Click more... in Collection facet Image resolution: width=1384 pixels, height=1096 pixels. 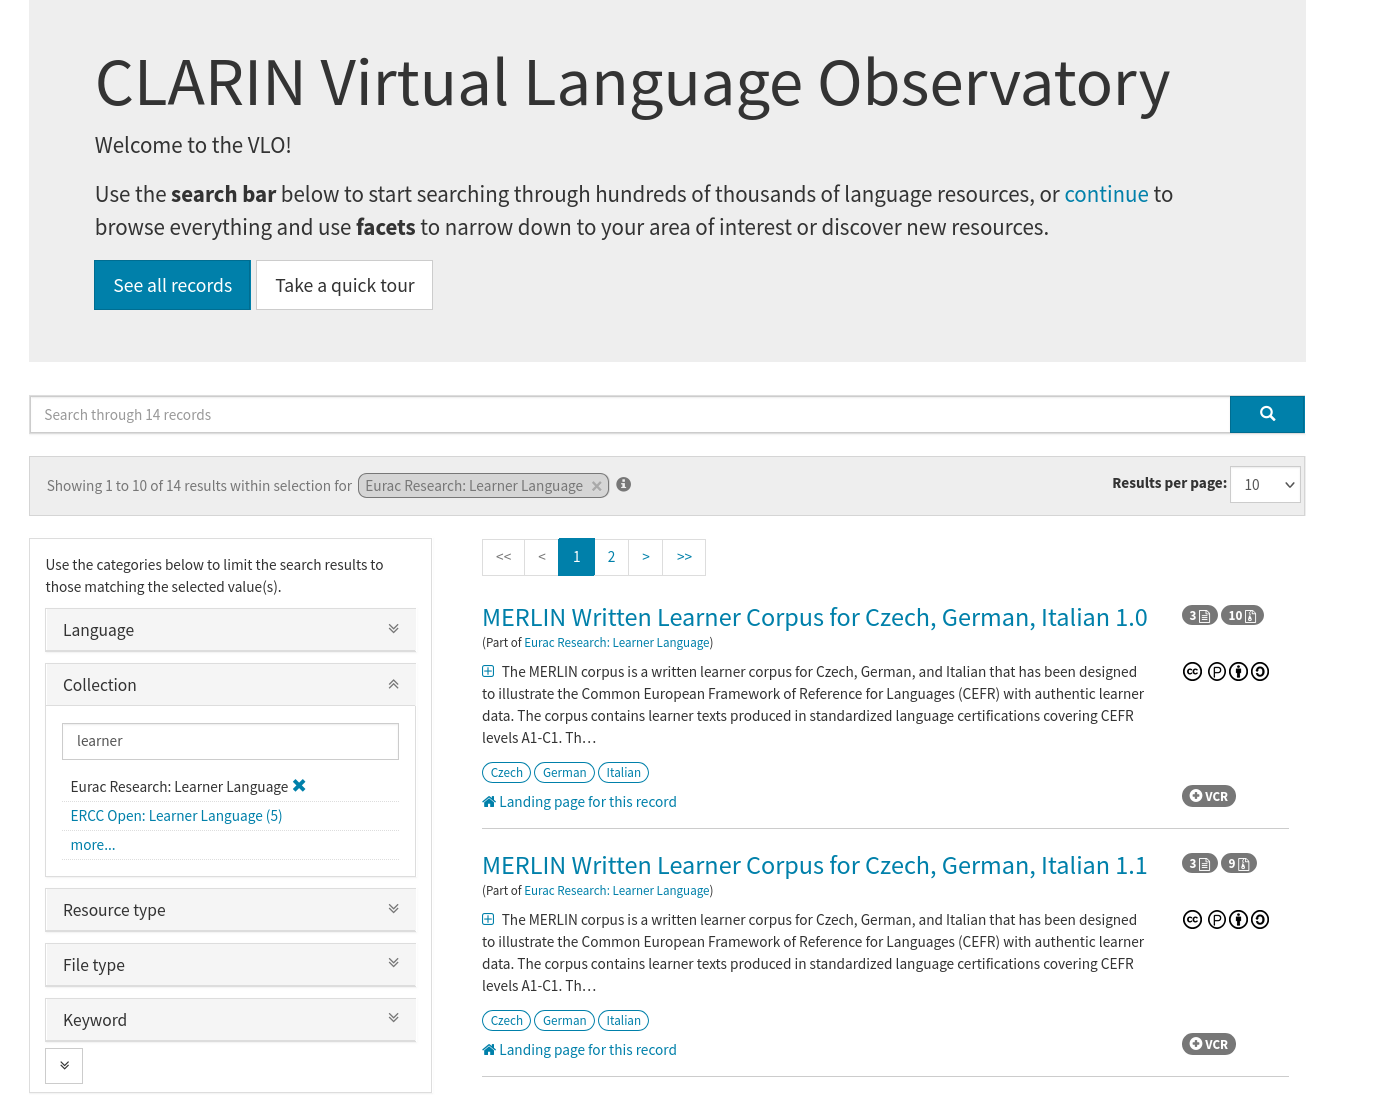tap(93, 845)
